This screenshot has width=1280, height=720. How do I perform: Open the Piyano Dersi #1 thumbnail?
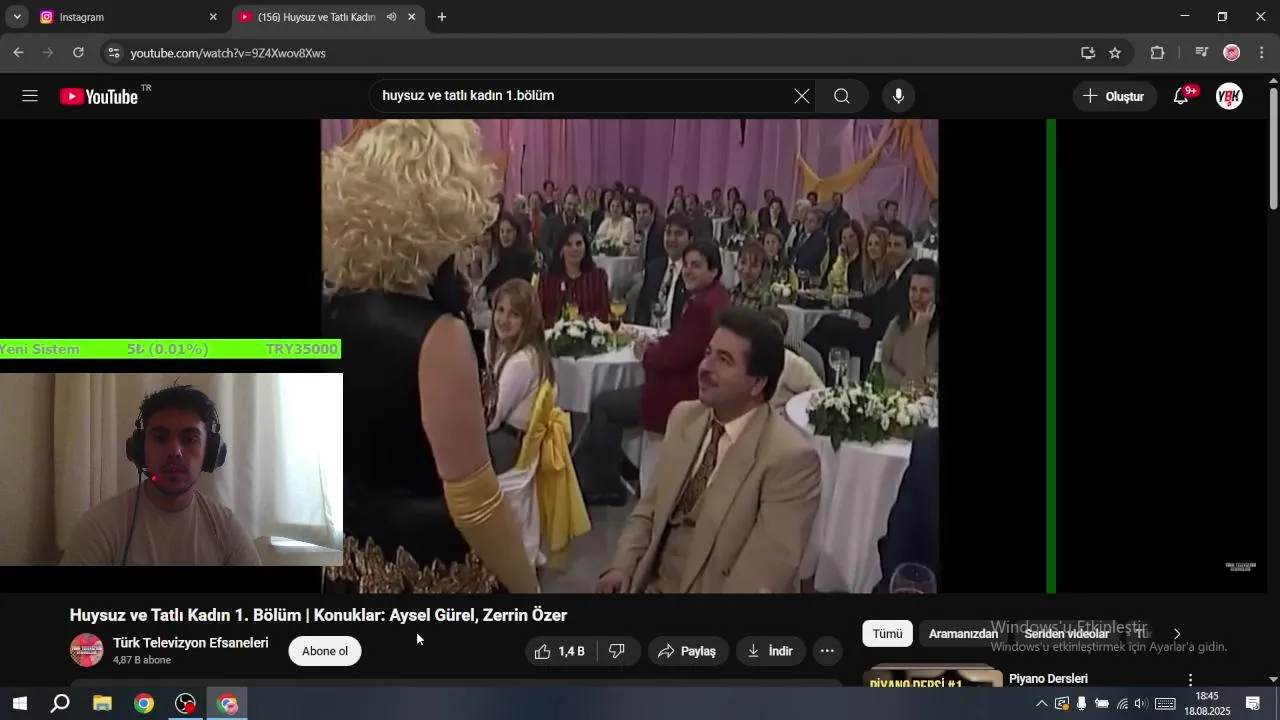tap(932, 676)
